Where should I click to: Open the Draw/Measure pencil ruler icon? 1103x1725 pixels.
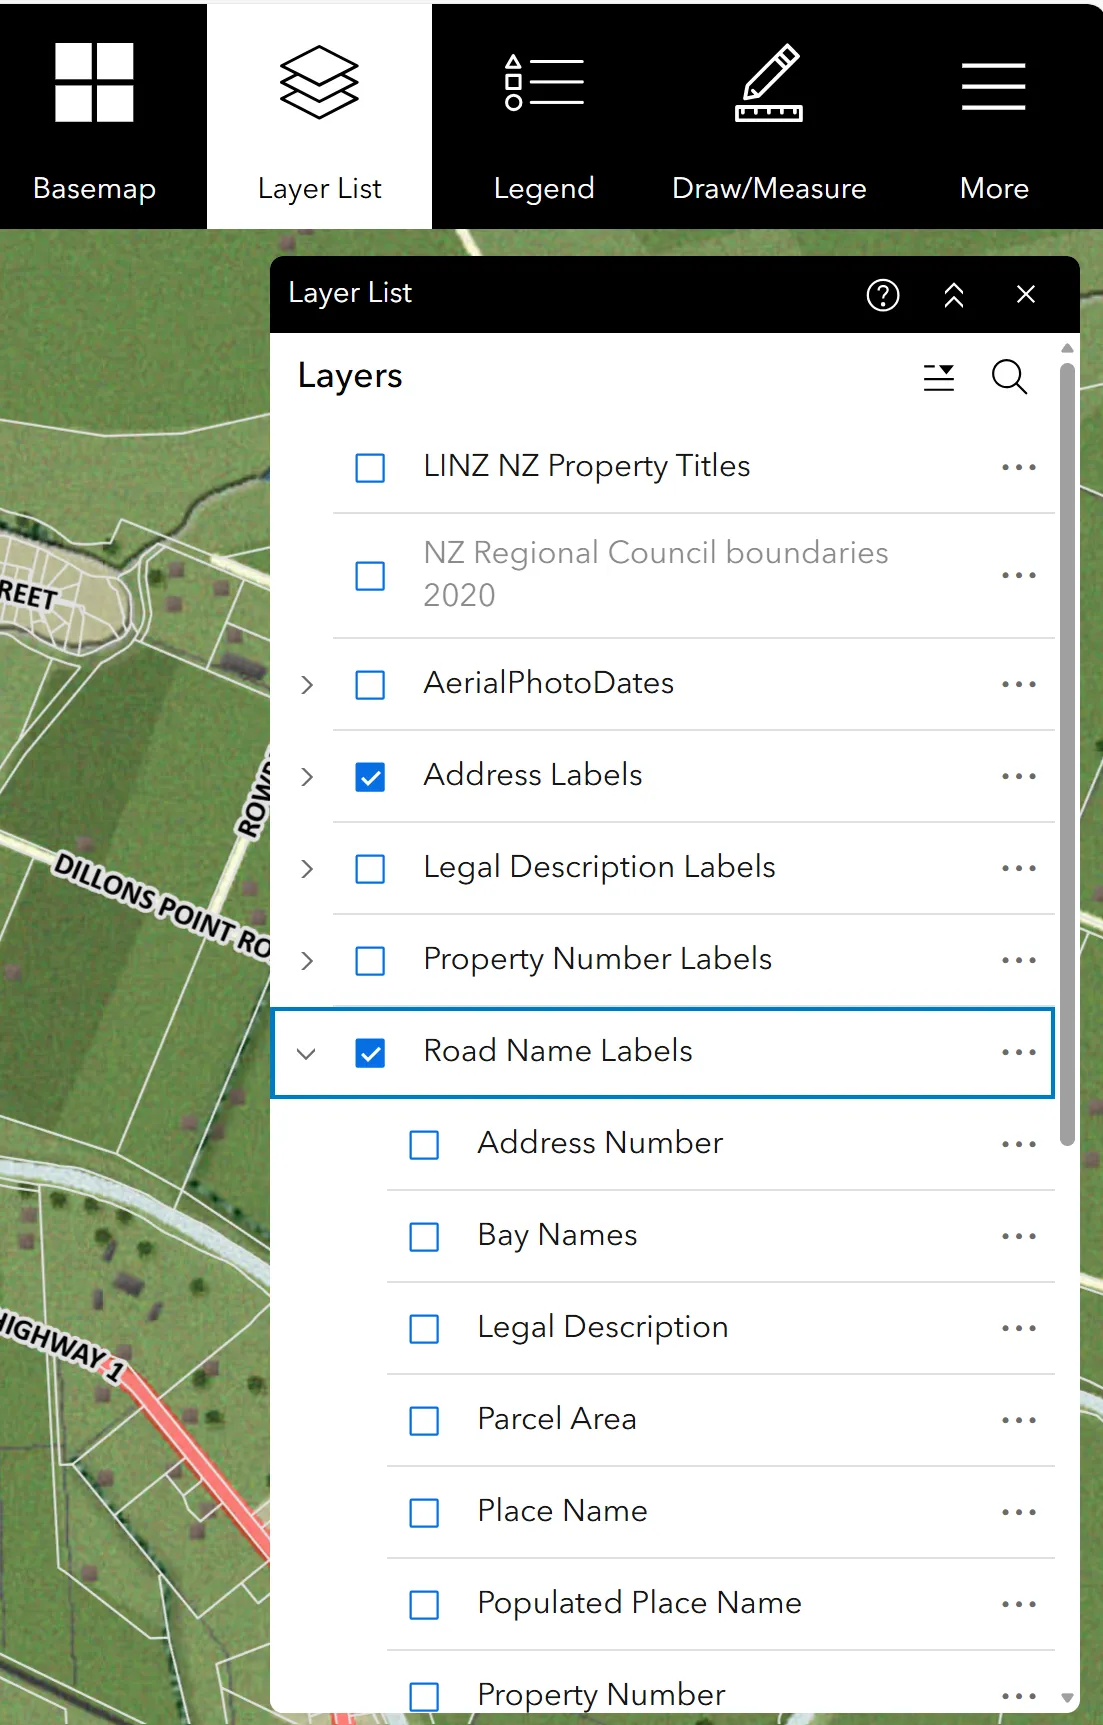point(769,83)
